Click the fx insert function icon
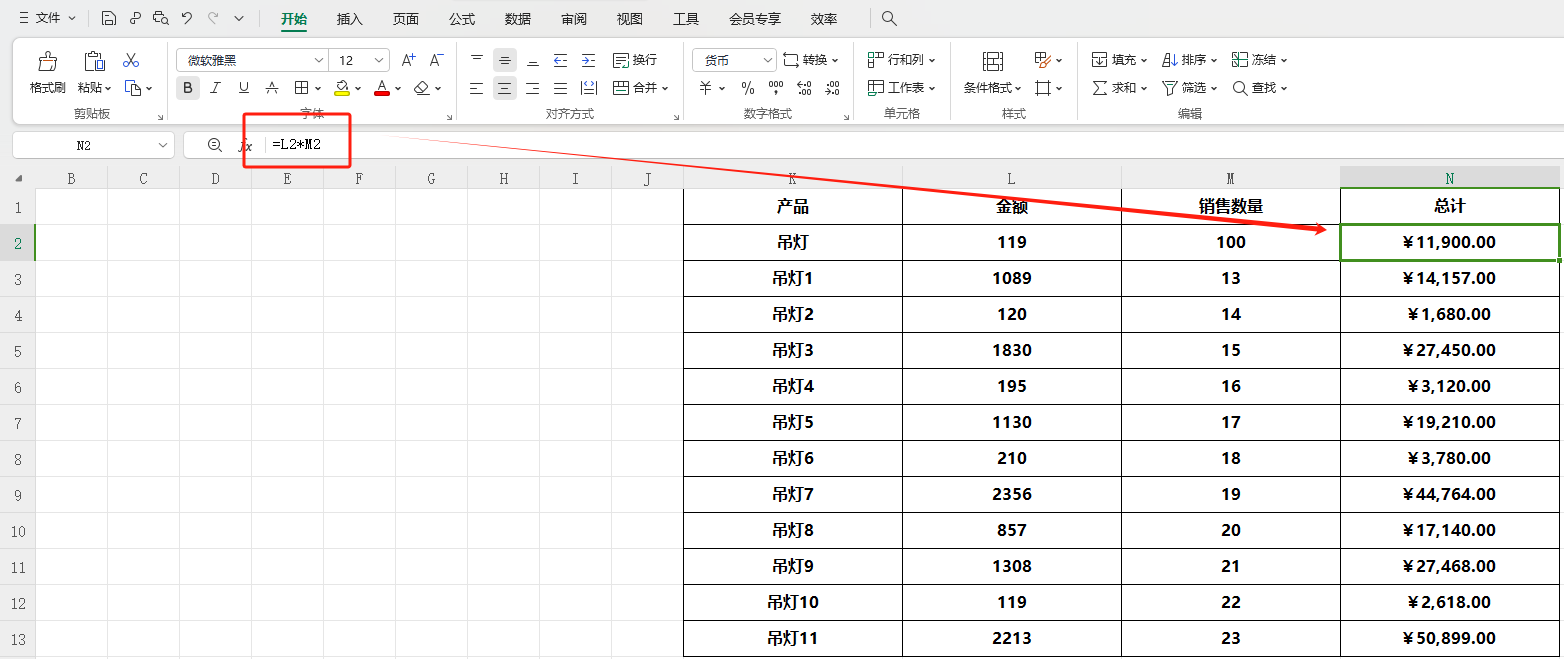 [245, 145]
